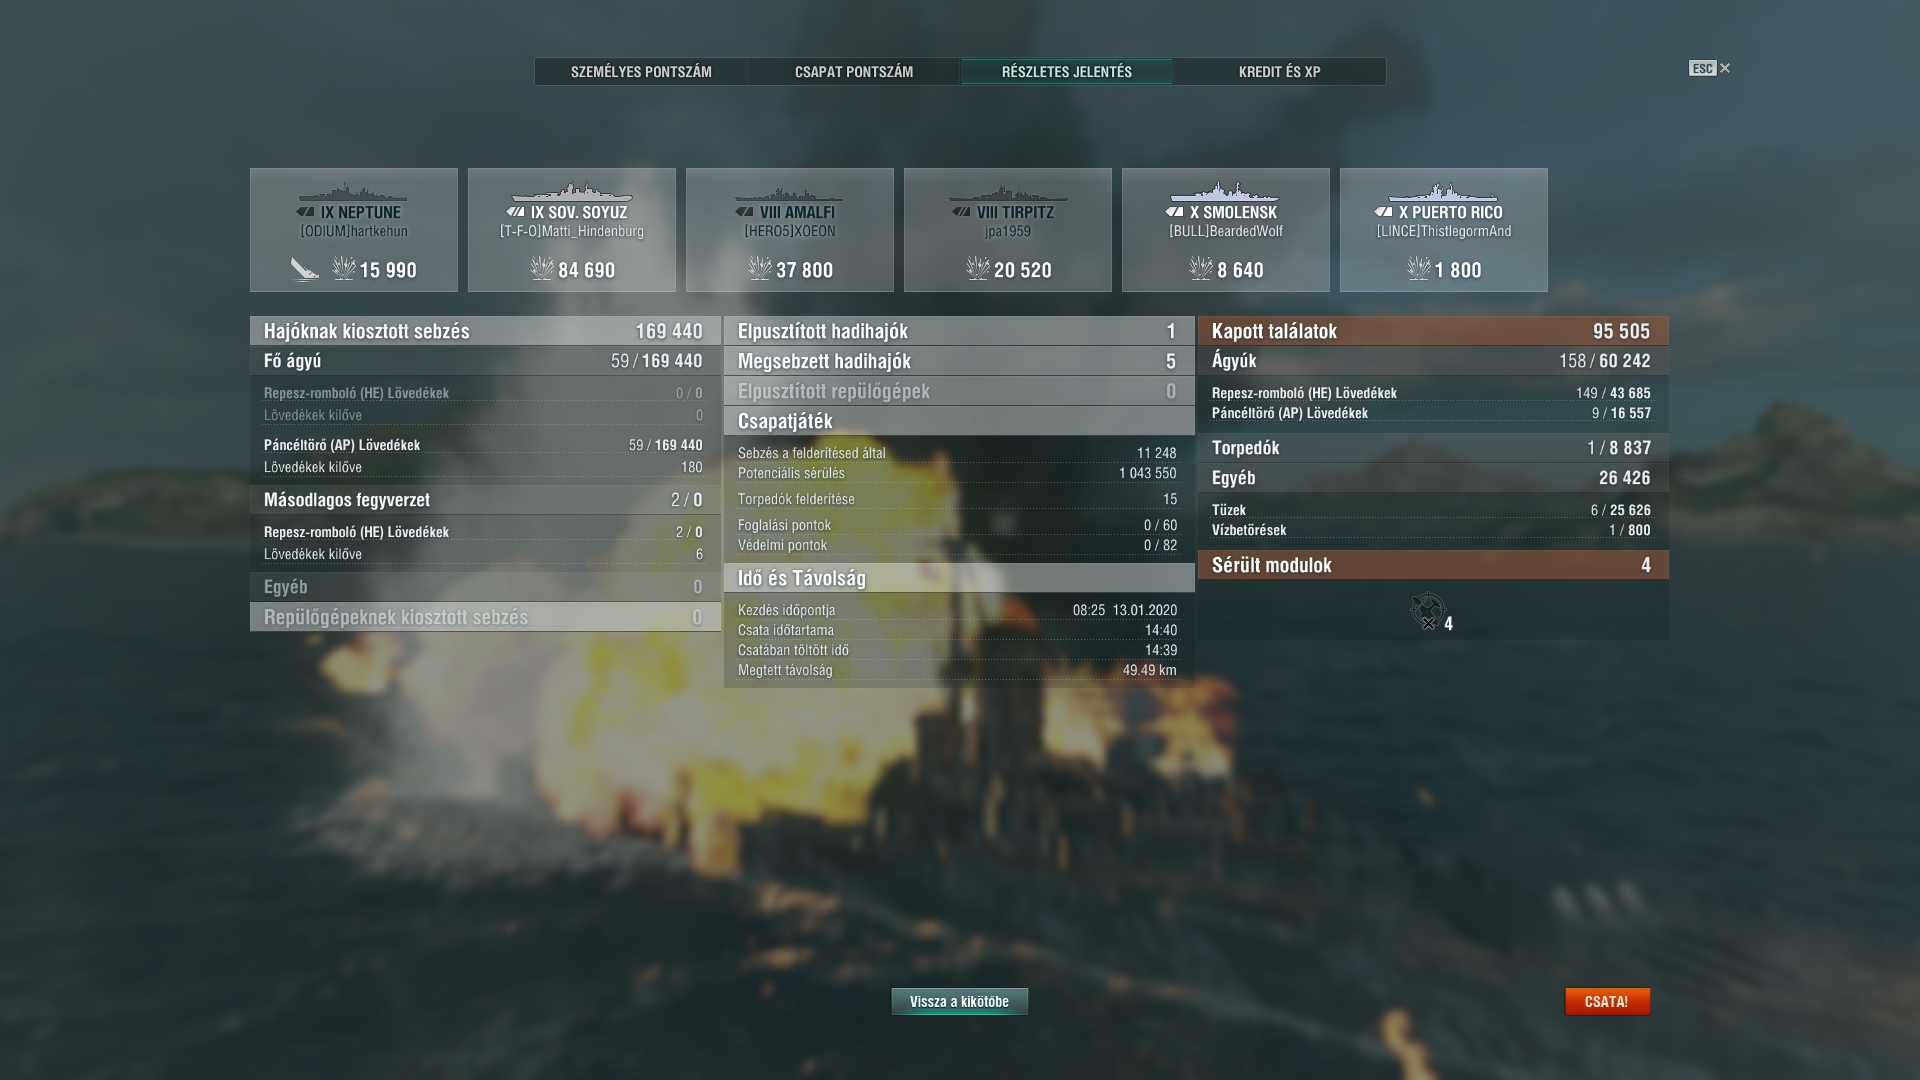Click the damage burst icon beside 37 800

[x=760, y=268]
